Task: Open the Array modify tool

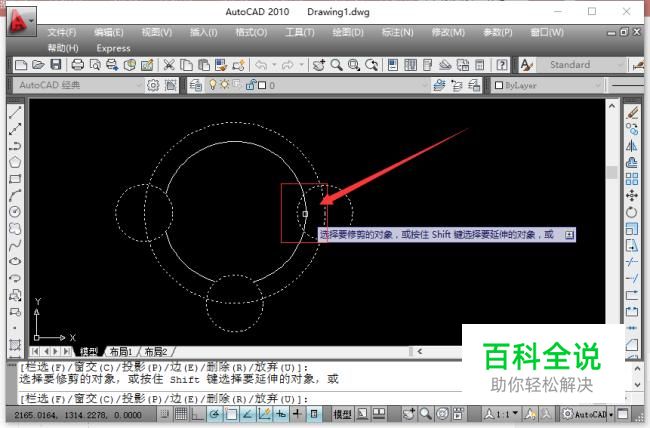Action: coord(632,179)
